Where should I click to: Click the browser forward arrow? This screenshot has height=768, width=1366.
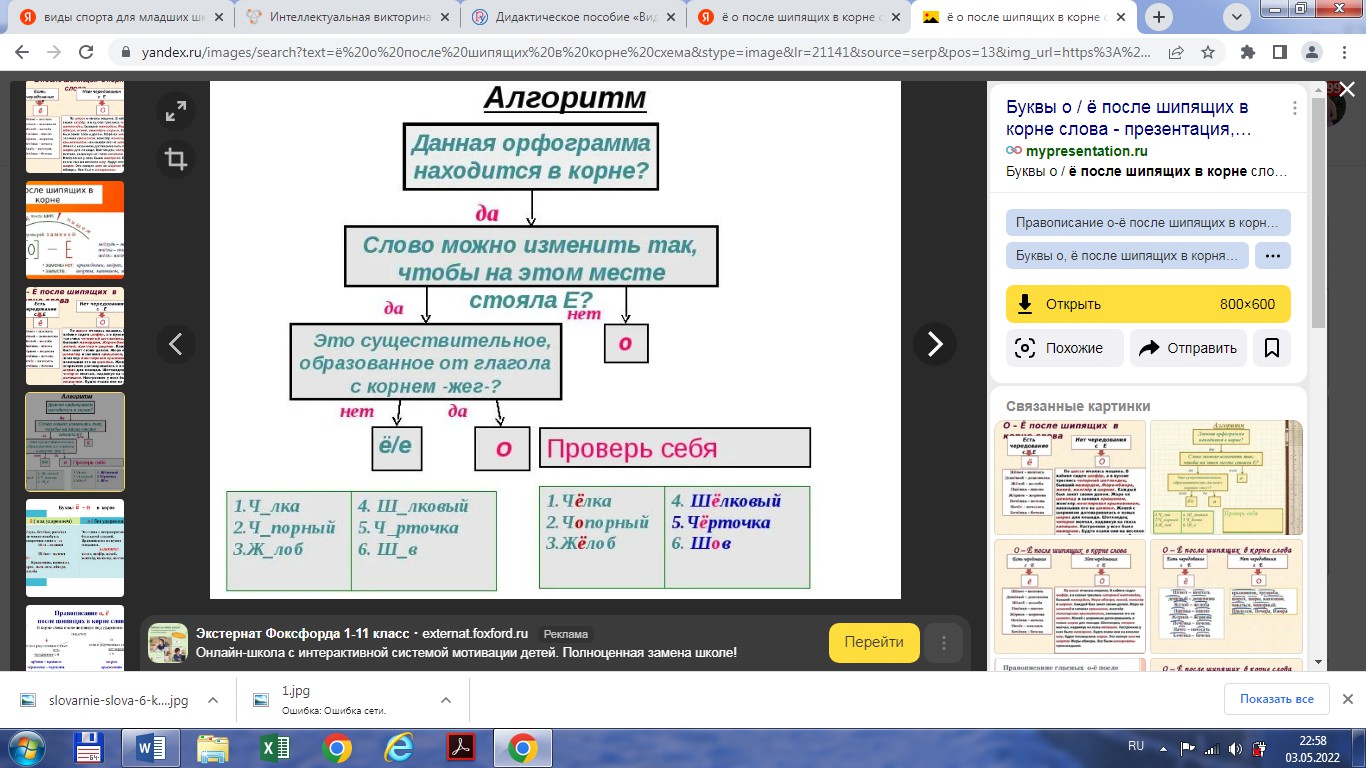click(x=57, y=52)
